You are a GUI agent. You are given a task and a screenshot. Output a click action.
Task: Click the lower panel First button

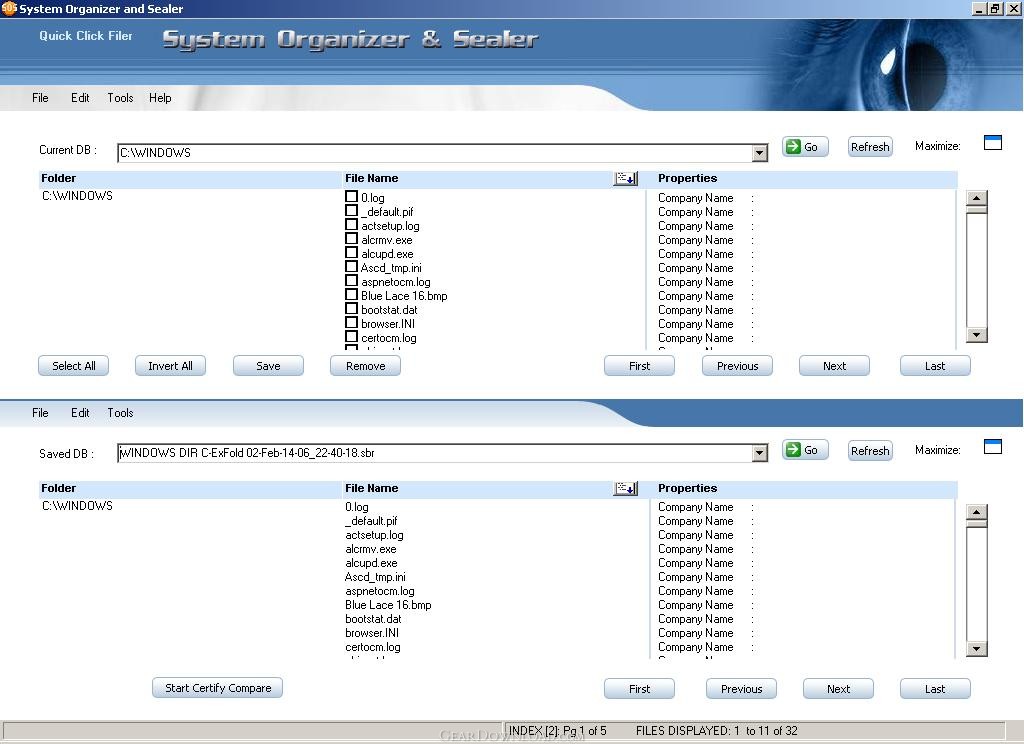pyautogui.click(x=639, y=688)
